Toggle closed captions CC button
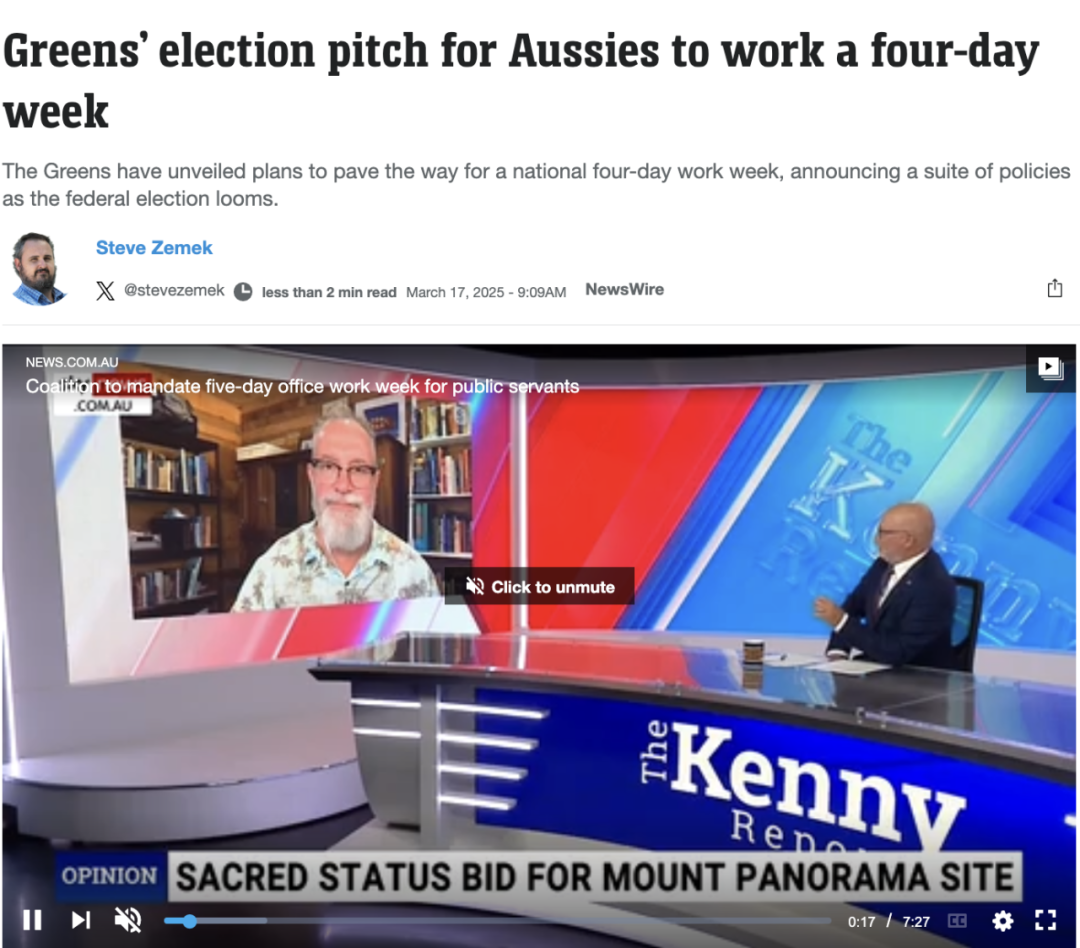Image resolution: width=1080 pixels, height=948 pixels. pyautogui.click(x=957, y=921)
